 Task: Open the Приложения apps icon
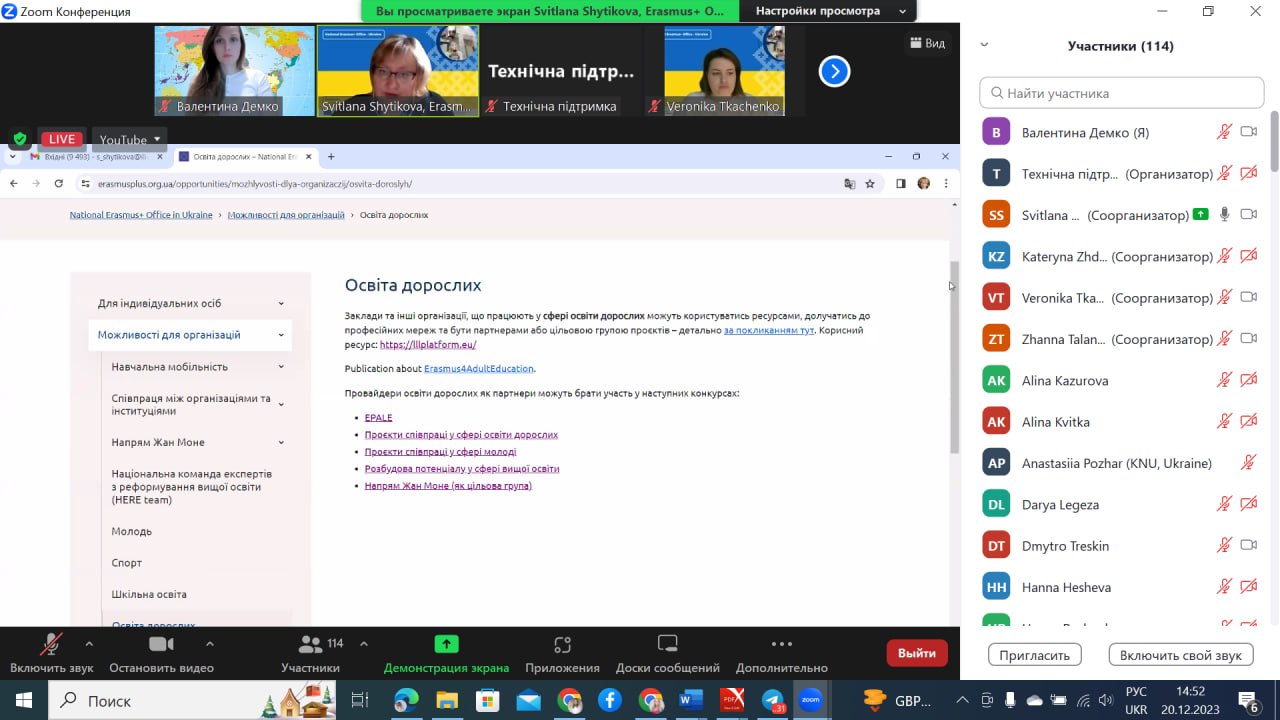click(562, 644)
